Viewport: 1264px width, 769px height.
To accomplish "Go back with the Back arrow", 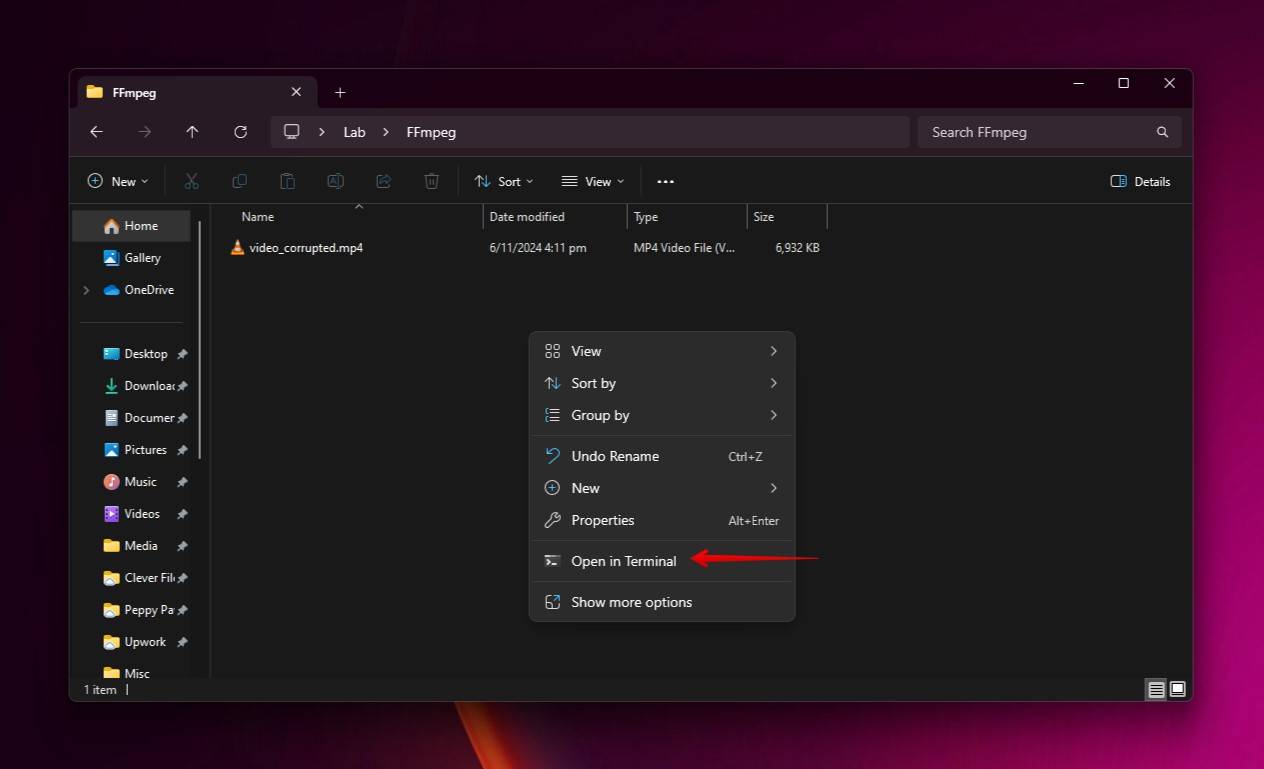I will coord(96,132).
